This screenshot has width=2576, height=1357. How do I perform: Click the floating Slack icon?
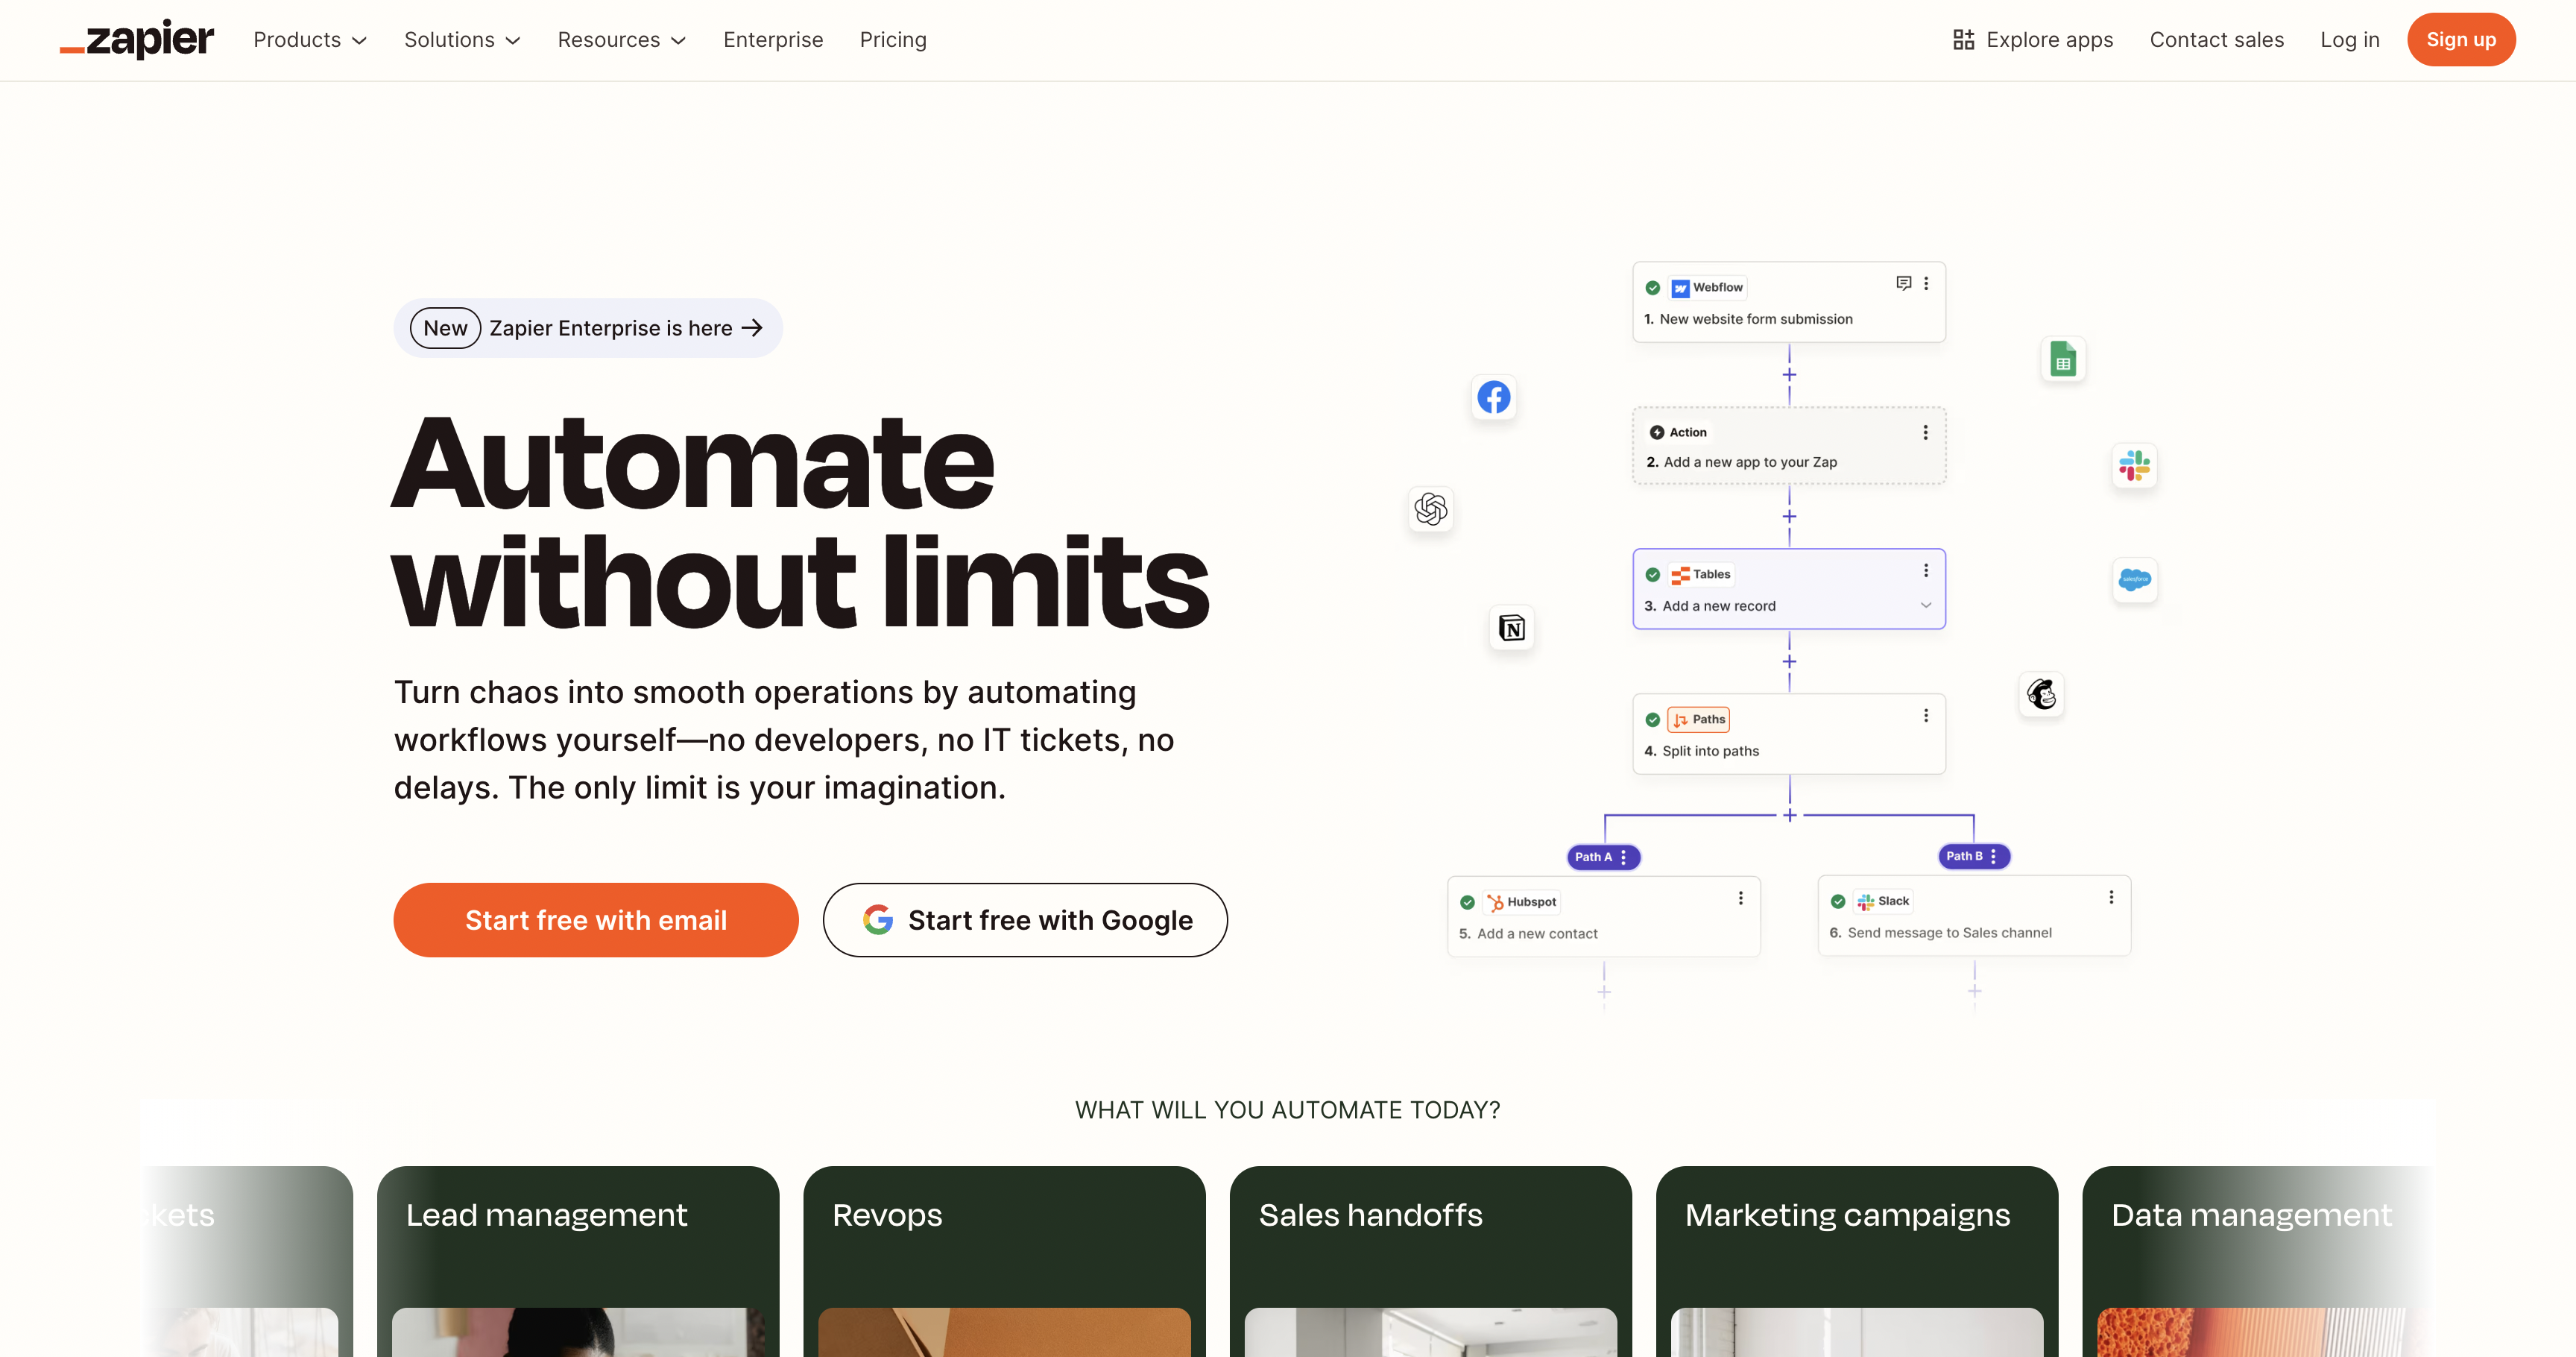tap(2134, 465)
